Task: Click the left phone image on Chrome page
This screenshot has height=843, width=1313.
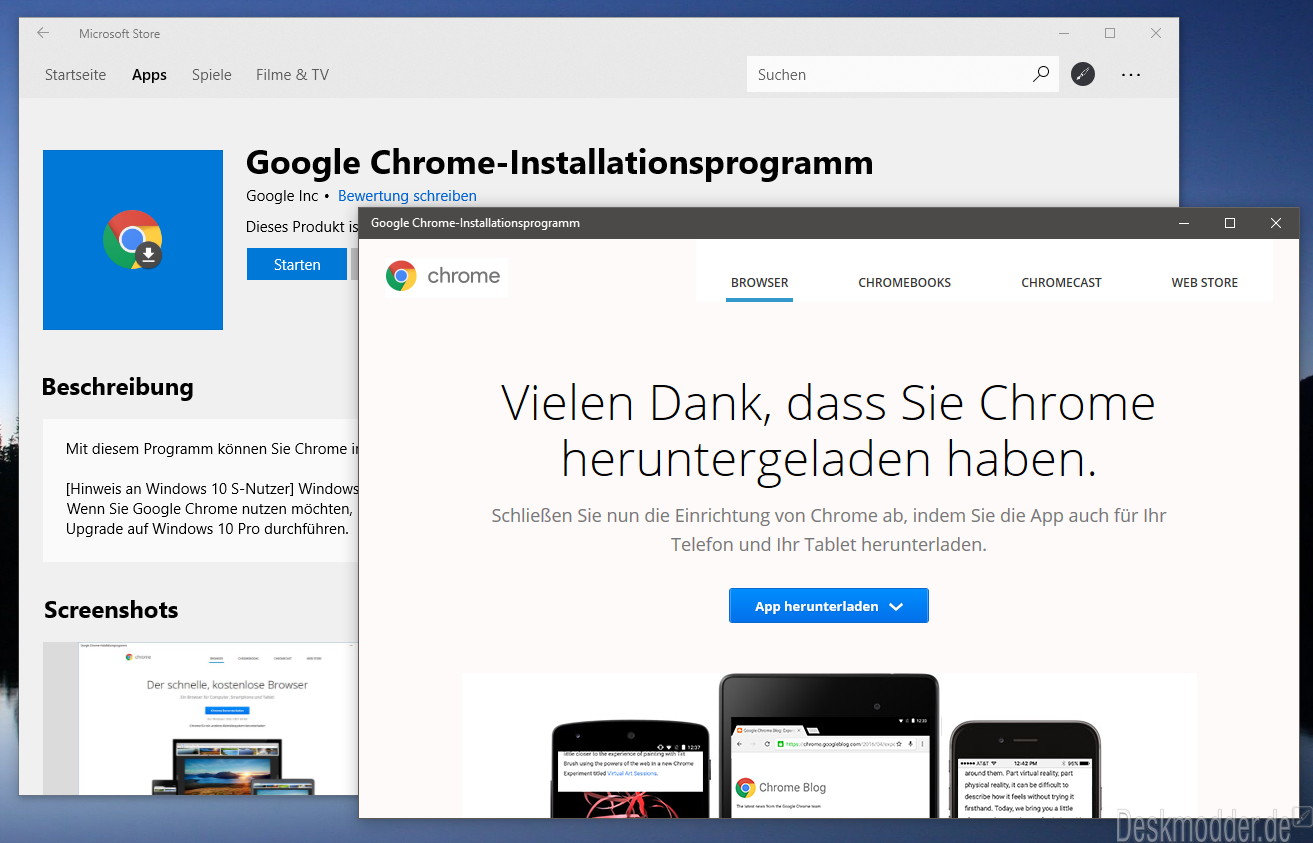Action: (631, 768)
